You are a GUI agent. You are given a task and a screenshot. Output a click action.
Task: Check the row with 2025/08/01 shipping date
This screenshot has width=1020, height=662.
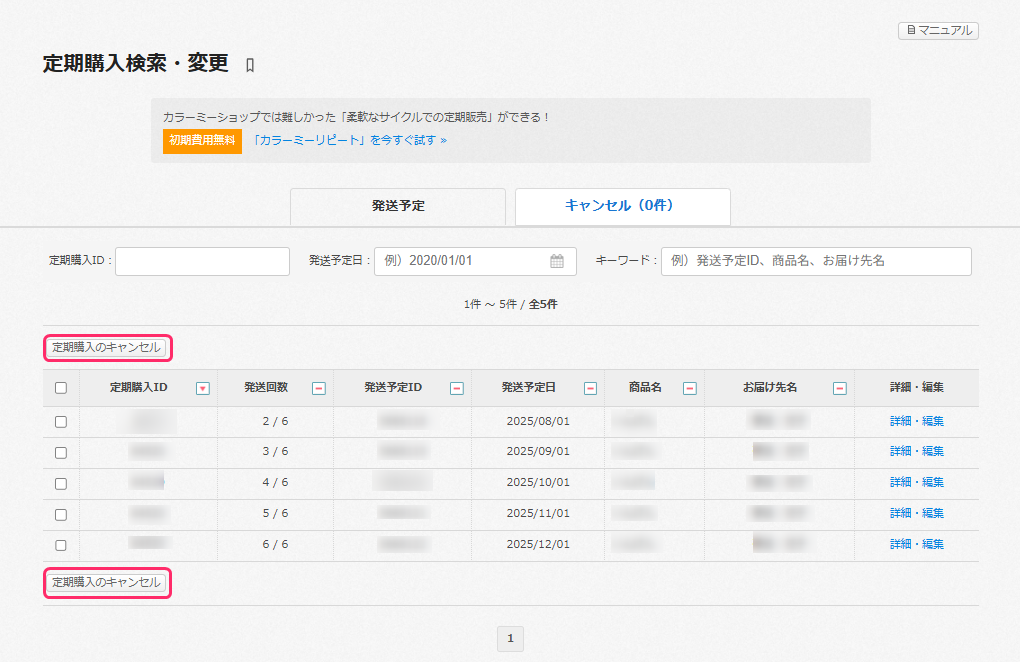click(61, 422)
